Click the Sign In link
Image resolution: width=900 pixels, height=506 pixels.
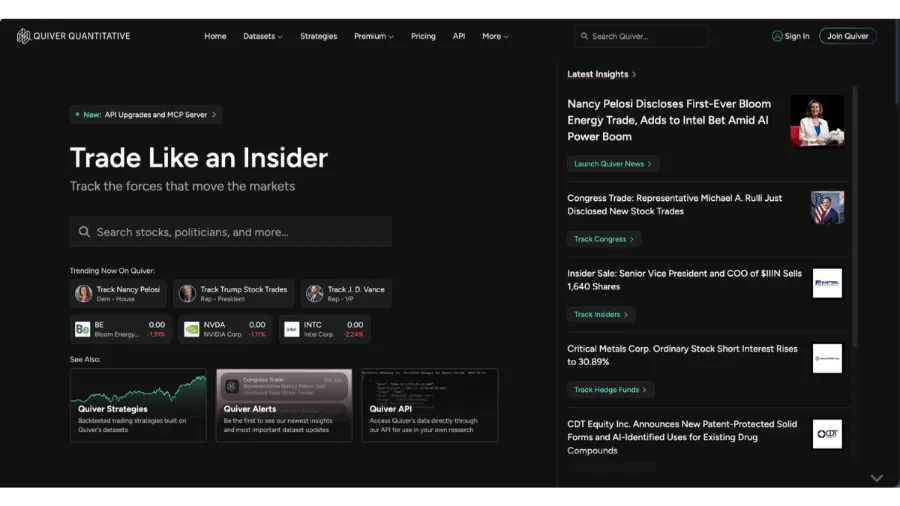790,36
